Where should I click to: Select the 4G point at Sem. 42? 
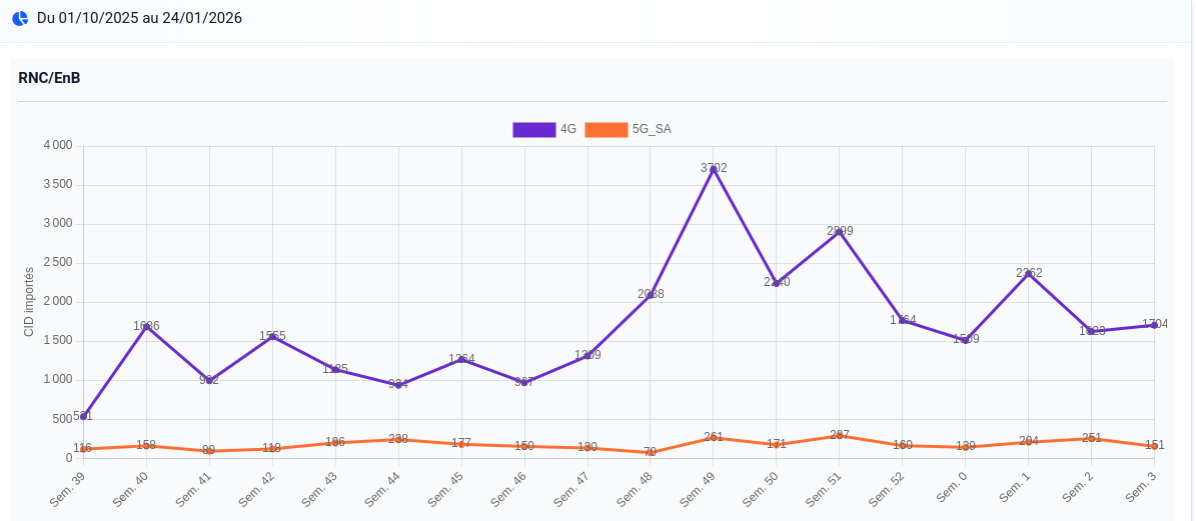coord(272,337)
